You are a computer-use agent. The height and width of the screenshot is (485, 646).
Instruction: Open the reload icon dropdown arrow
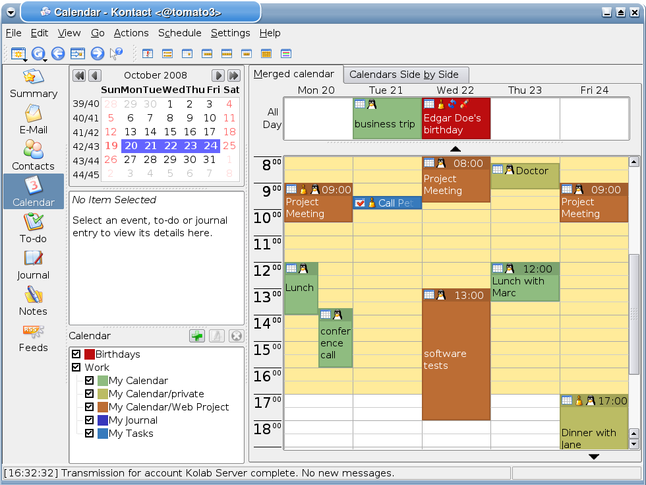[x=45, y=60]
